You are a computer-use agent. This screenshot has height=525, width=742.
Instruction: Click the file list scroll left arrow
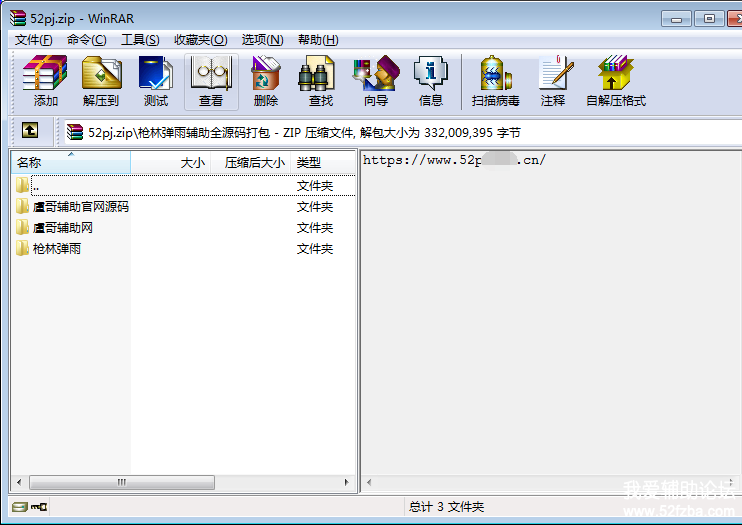19,482
